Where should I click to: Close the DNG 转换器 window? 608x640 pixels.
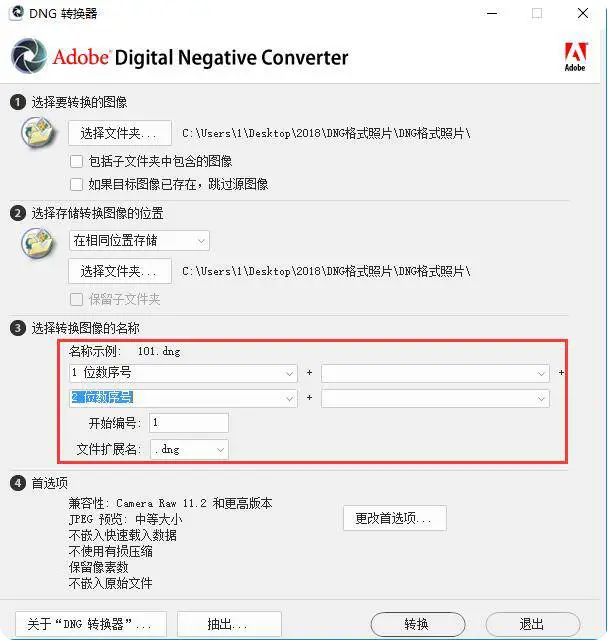pos(583,13)
